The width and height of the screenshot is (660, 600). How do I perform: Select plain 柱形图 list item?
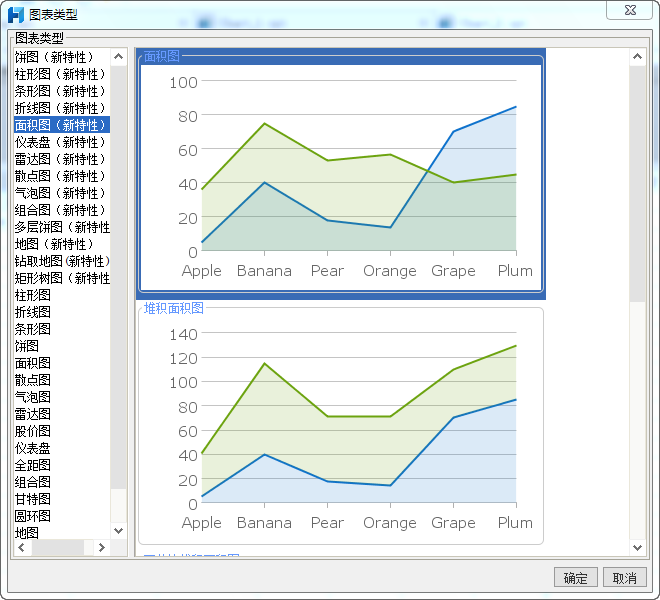tap(62, 295)
